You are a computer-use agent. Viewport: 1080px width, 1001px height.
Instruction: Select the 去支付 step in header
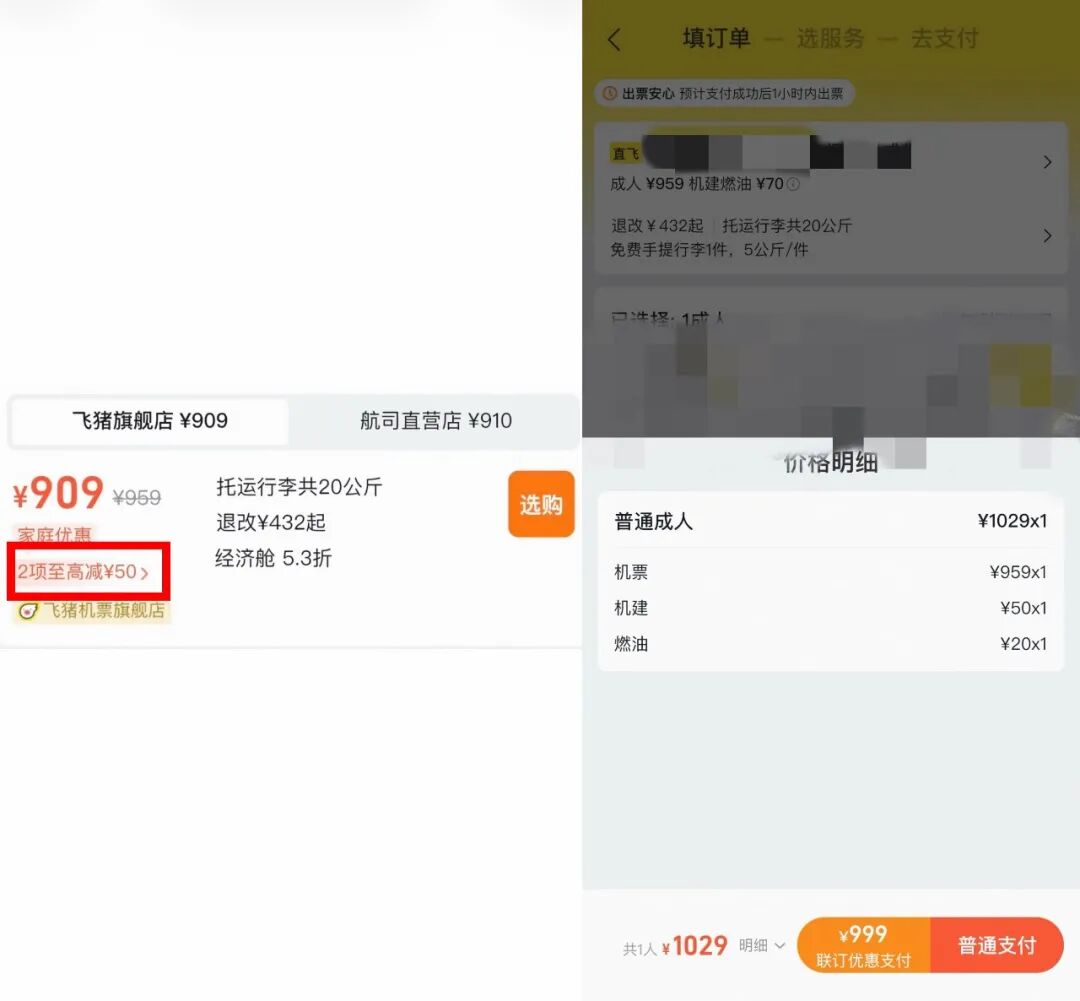[x=943, y=39]
